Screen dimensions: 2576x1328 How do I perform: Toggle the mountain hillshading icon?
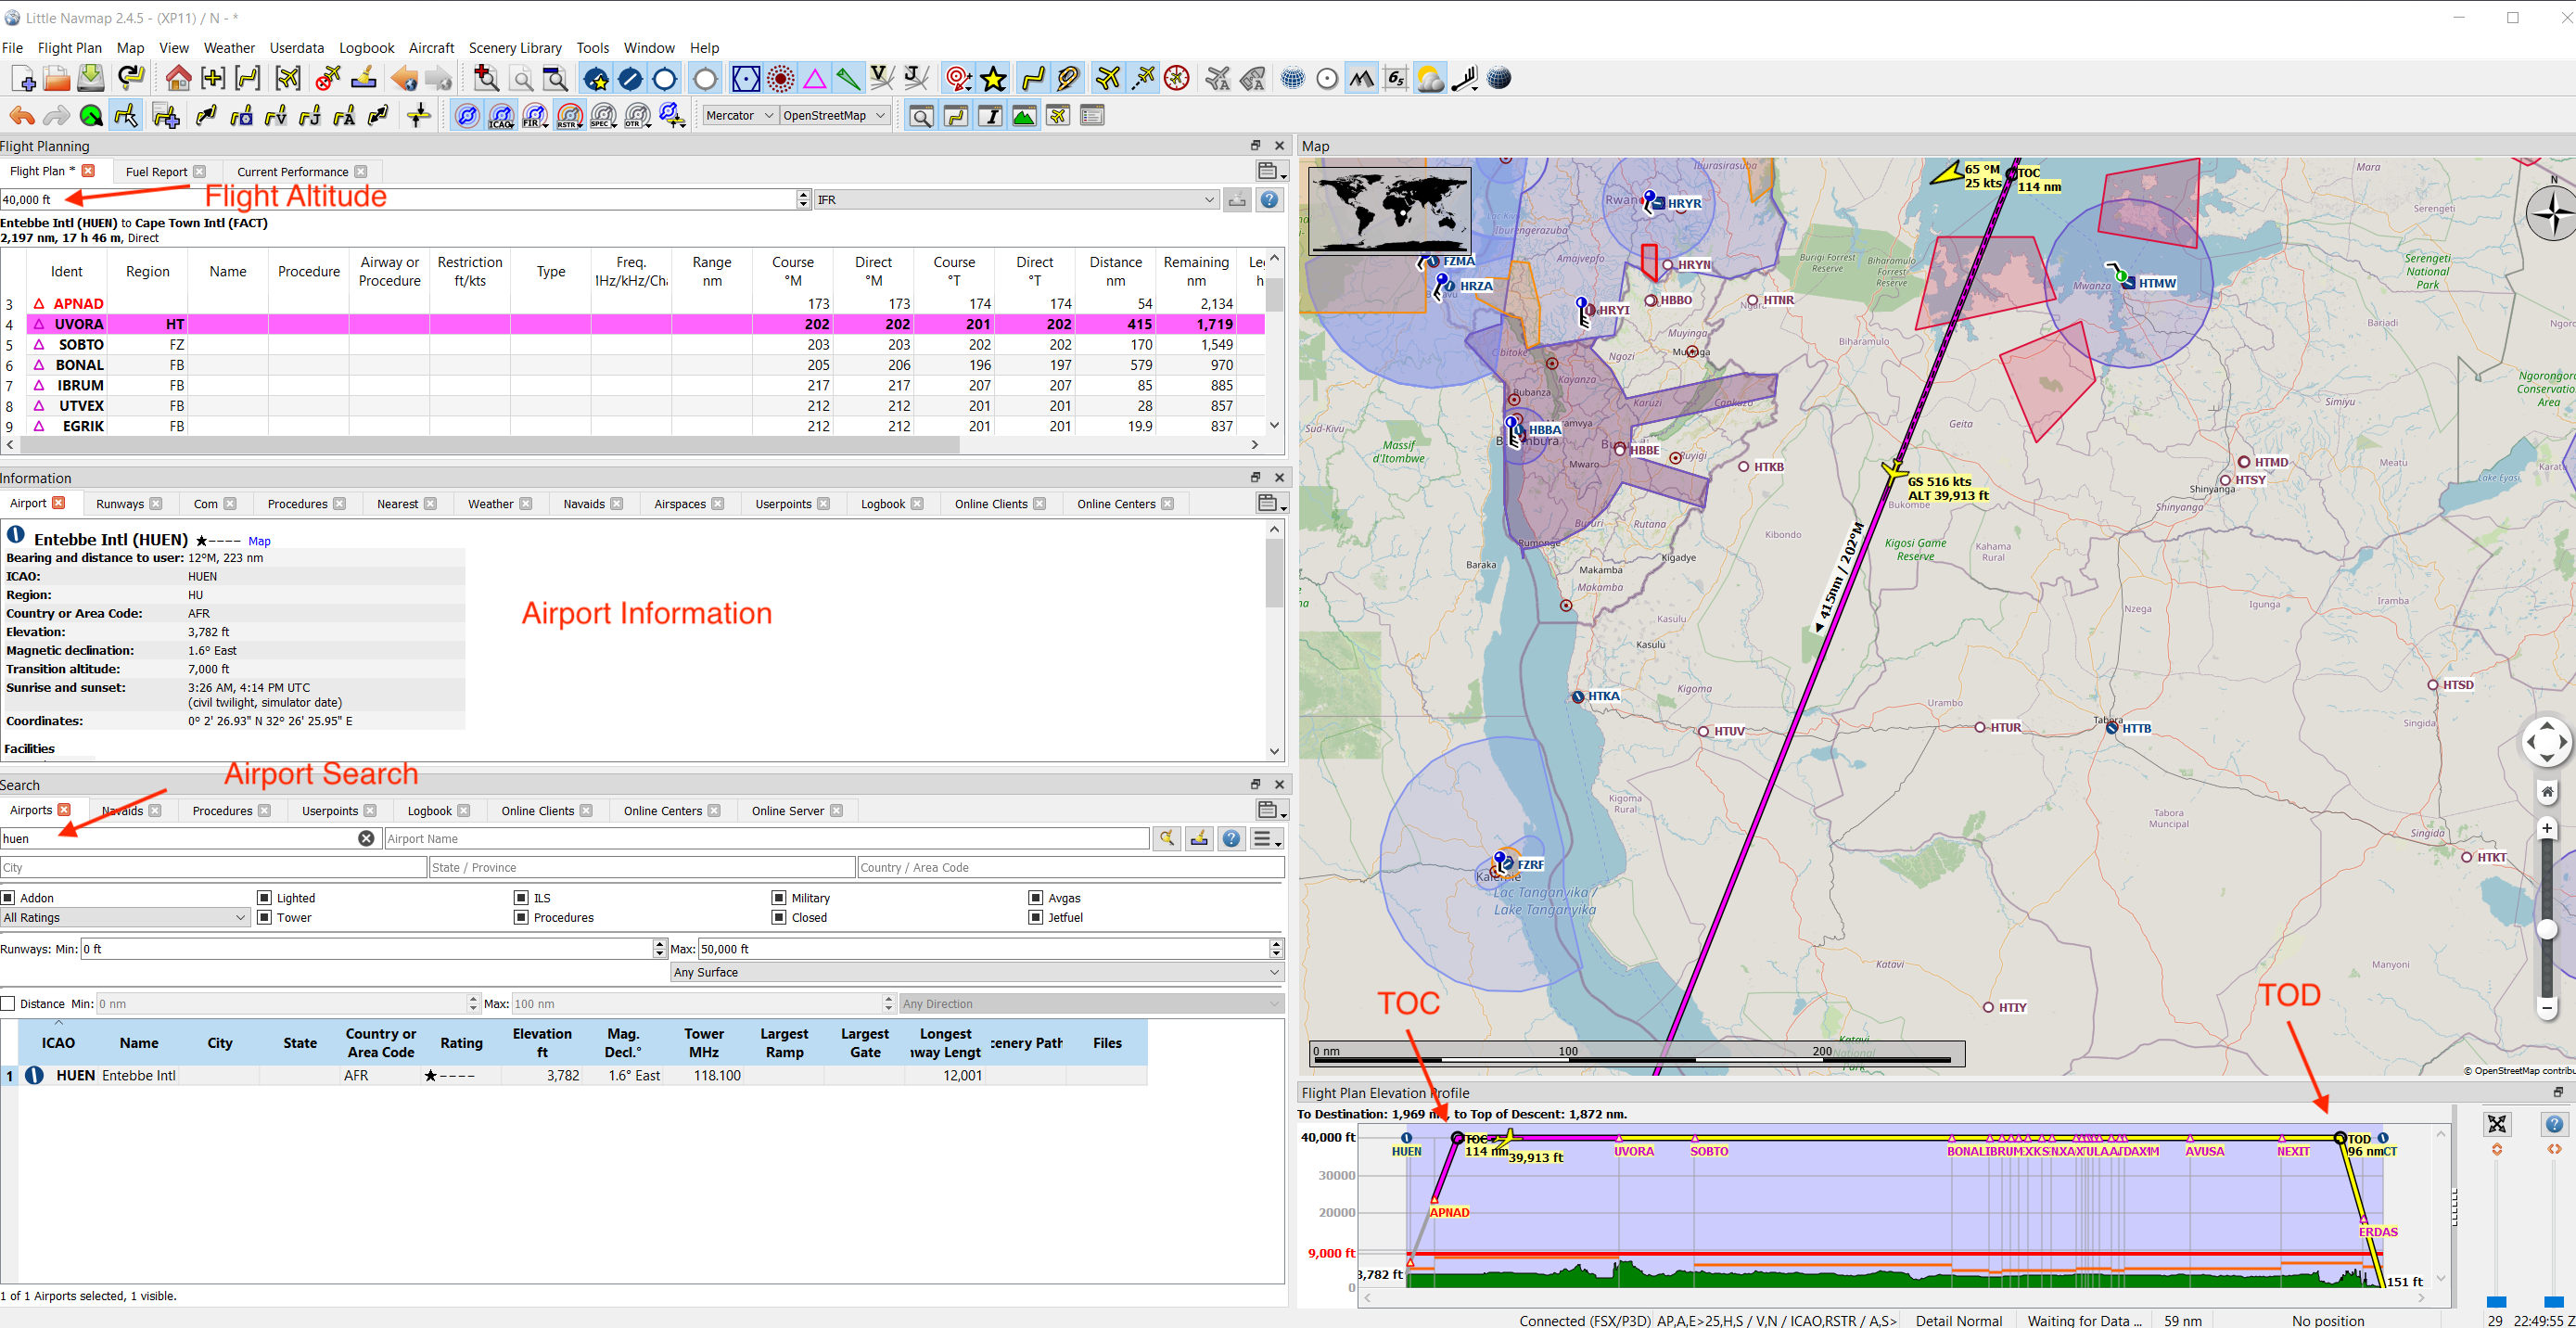pos(1361,78)
